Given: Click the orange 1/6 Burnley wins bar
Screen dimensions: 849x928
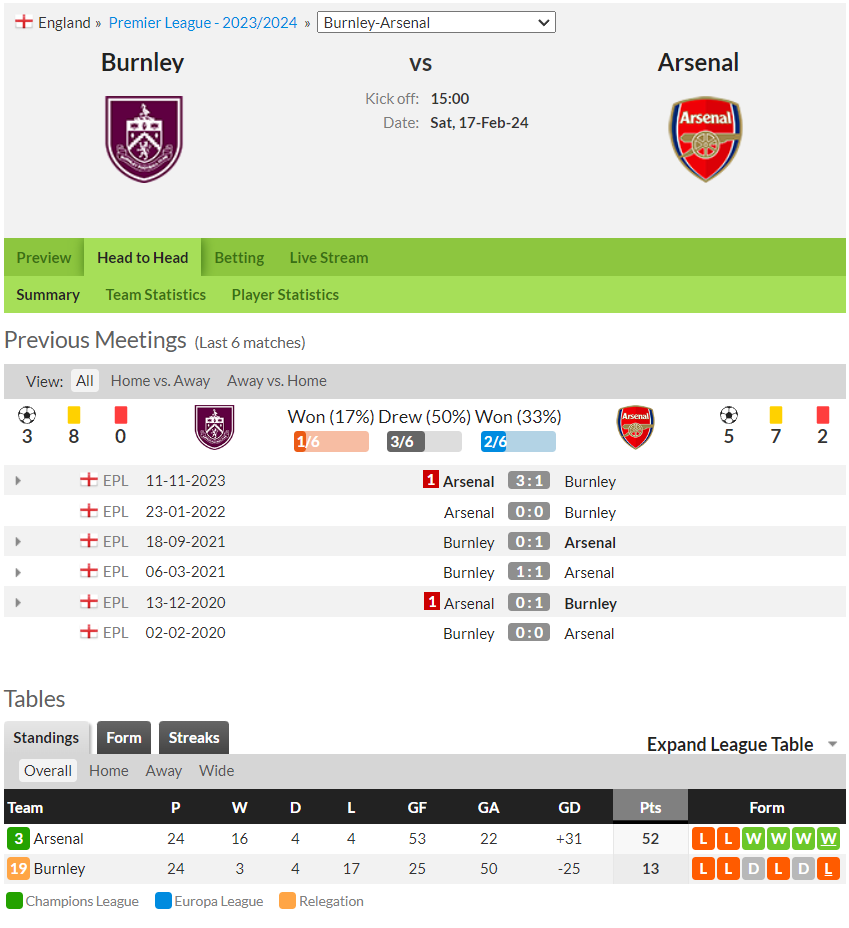Looking at the screenshot, I should pos(331,442).
